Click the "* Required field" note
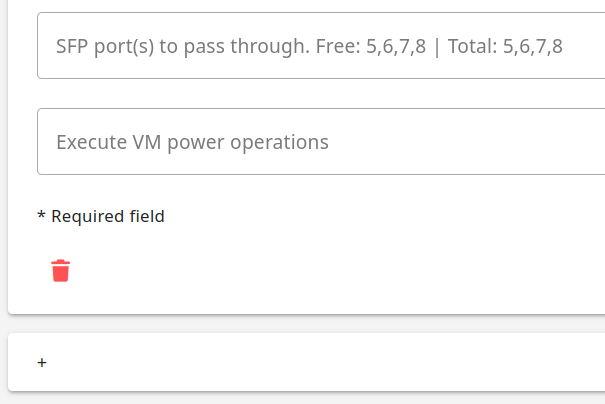The height and width of the screenshot is (404, 605). pyautogui.click(x=101, y=216)
